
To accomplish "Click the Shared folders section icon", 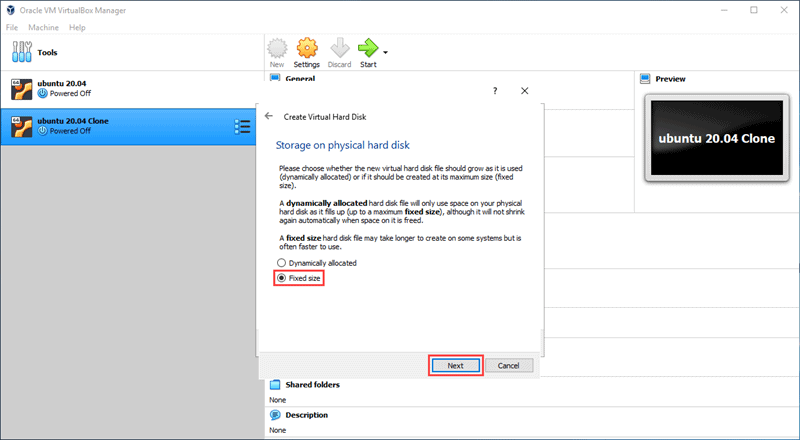I will click(x=275, y=384).
